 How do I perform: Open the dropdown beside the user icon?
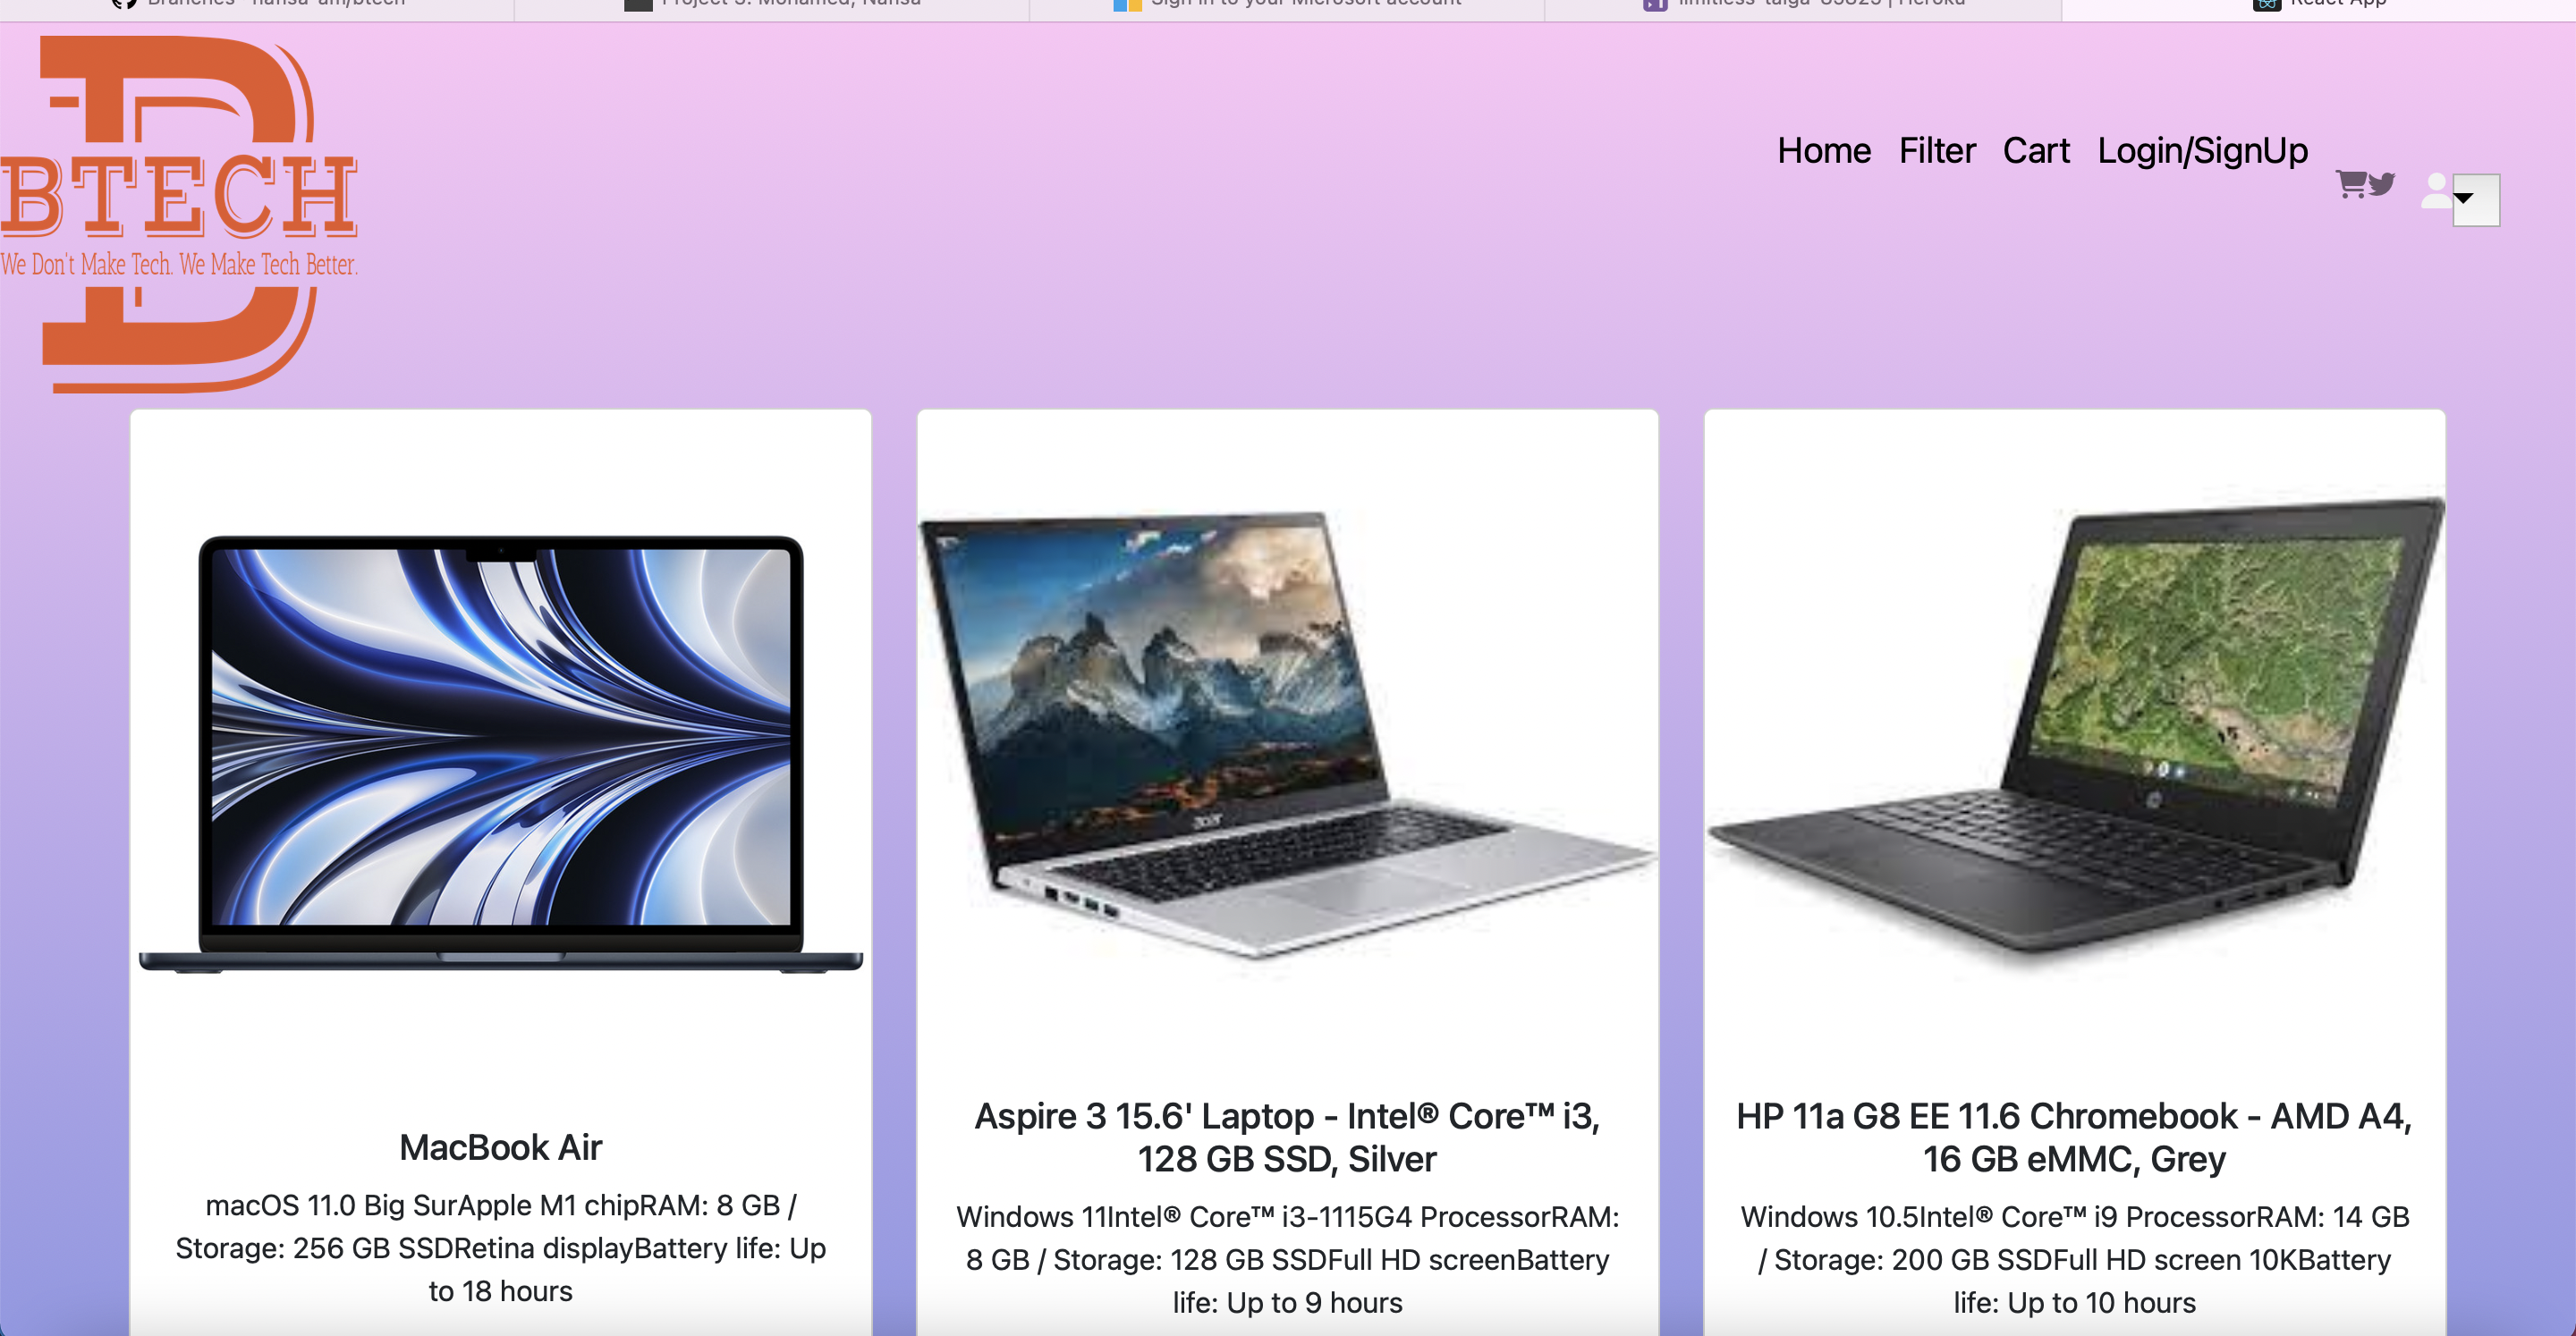[2476, 200]
